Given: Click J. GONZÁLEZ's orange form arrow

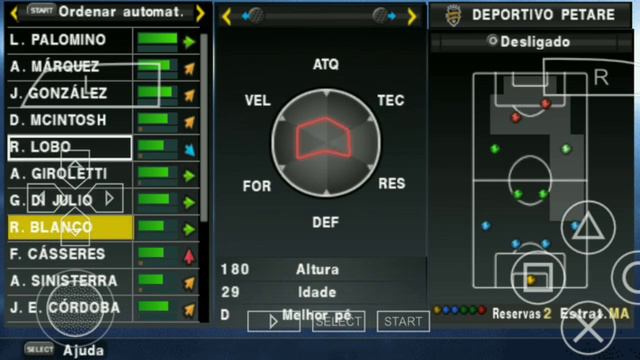Looking at the screenshot, I should point(189,96).
